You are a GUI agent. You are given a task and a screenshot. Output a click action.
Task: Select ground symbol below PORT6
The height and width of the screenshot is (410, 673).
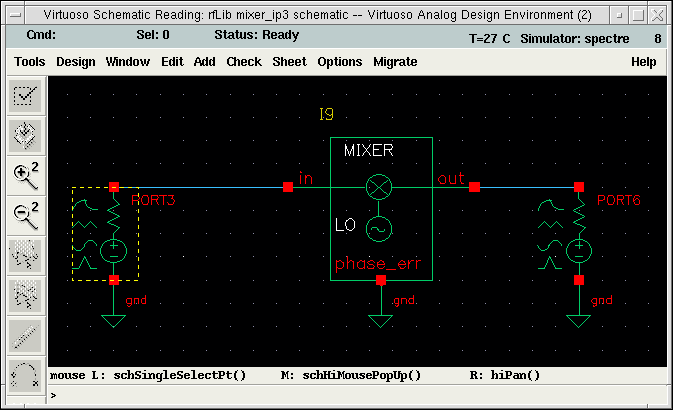579,320
